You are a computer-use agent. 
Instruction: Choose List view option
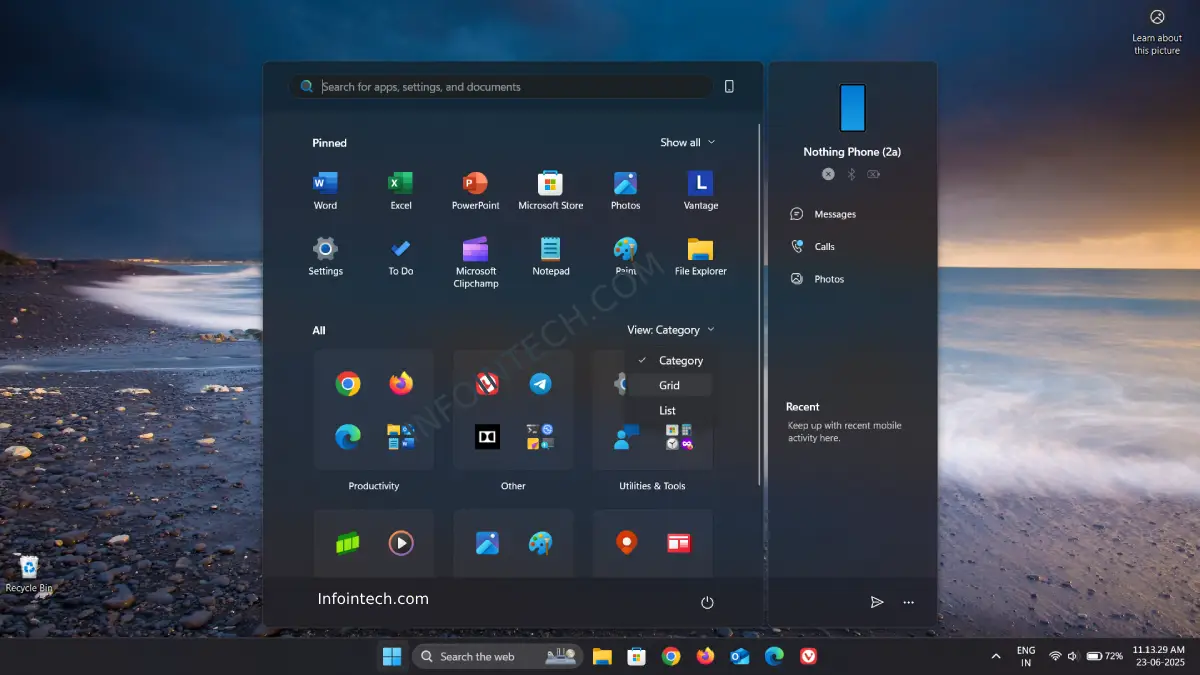670,410
